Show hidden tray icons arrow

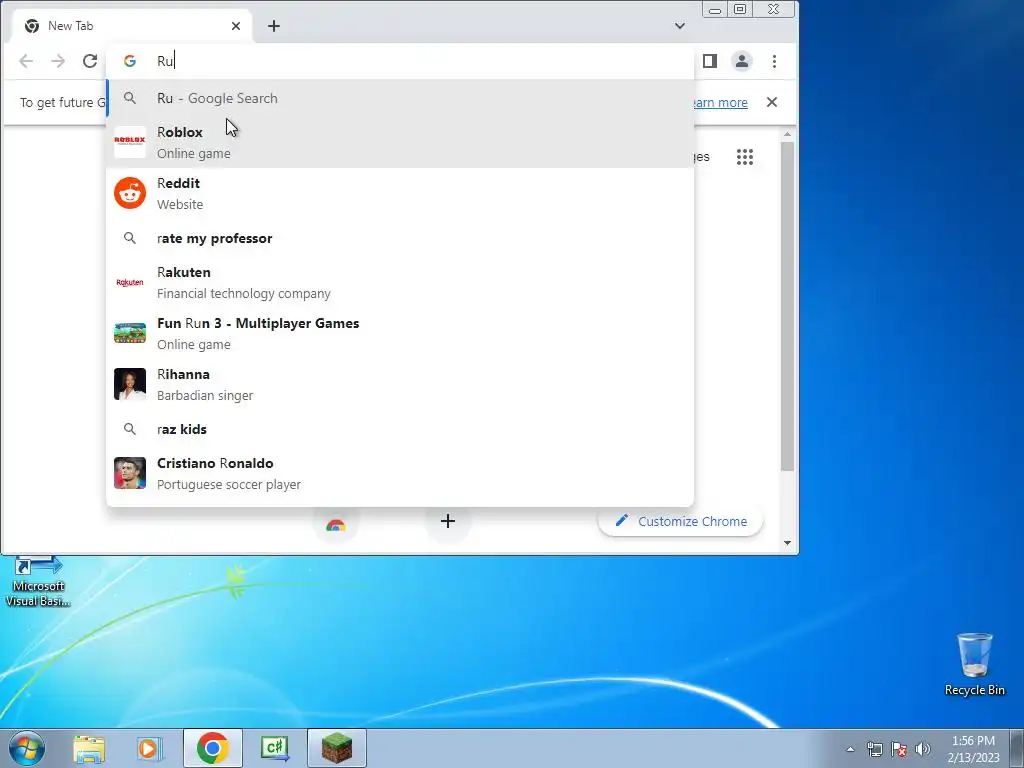850,749
